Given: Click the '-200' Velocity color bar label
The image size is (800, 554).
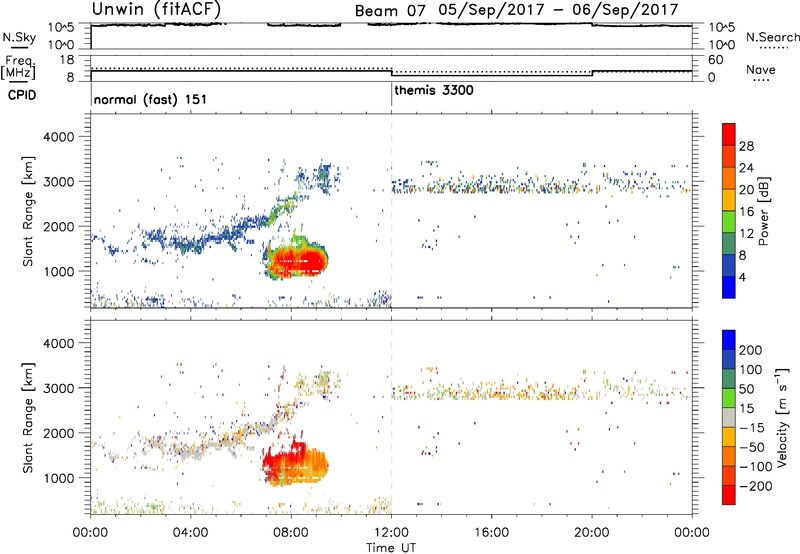Looking at the screenshot, I should 756,486.
